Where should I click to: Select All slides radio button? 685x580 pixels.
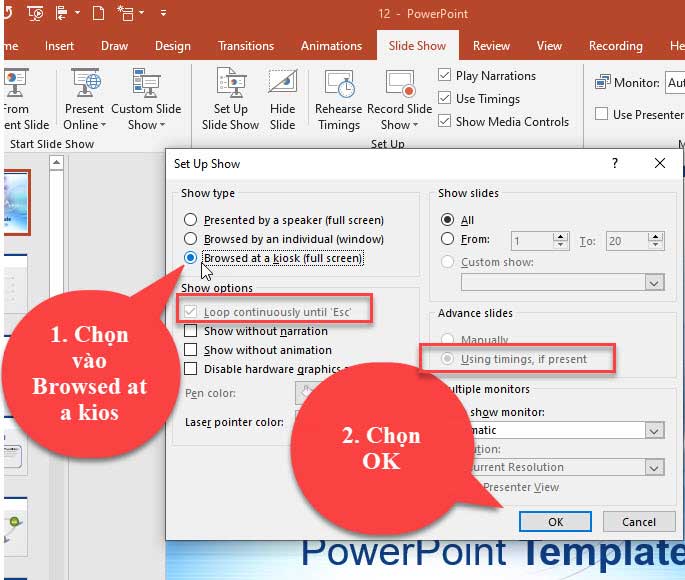click(x=447, y=219)
